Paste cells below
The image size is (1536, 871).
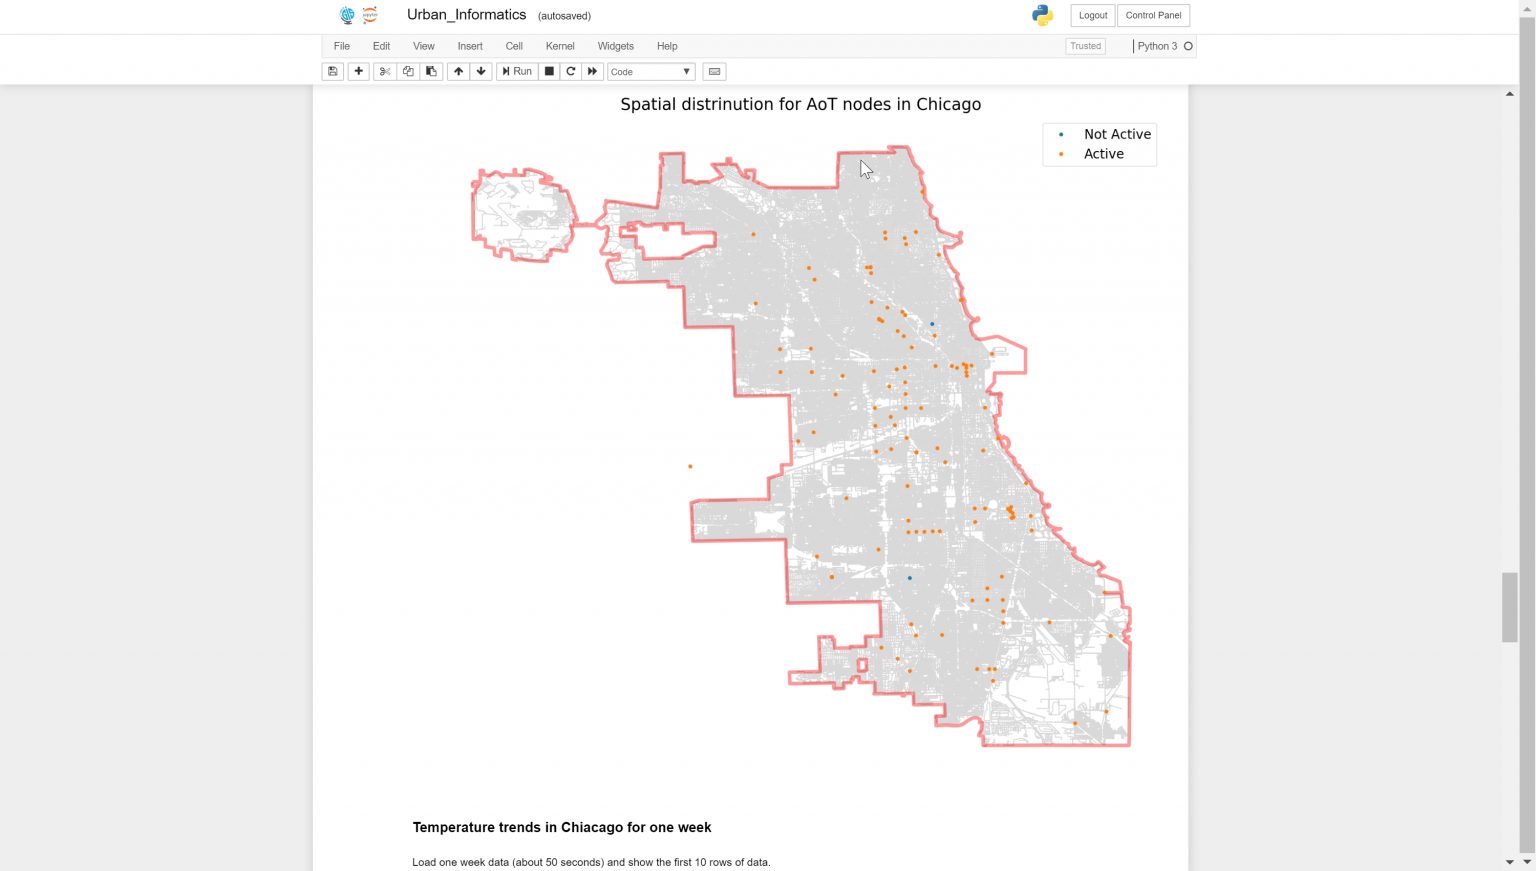pos(430,71)
